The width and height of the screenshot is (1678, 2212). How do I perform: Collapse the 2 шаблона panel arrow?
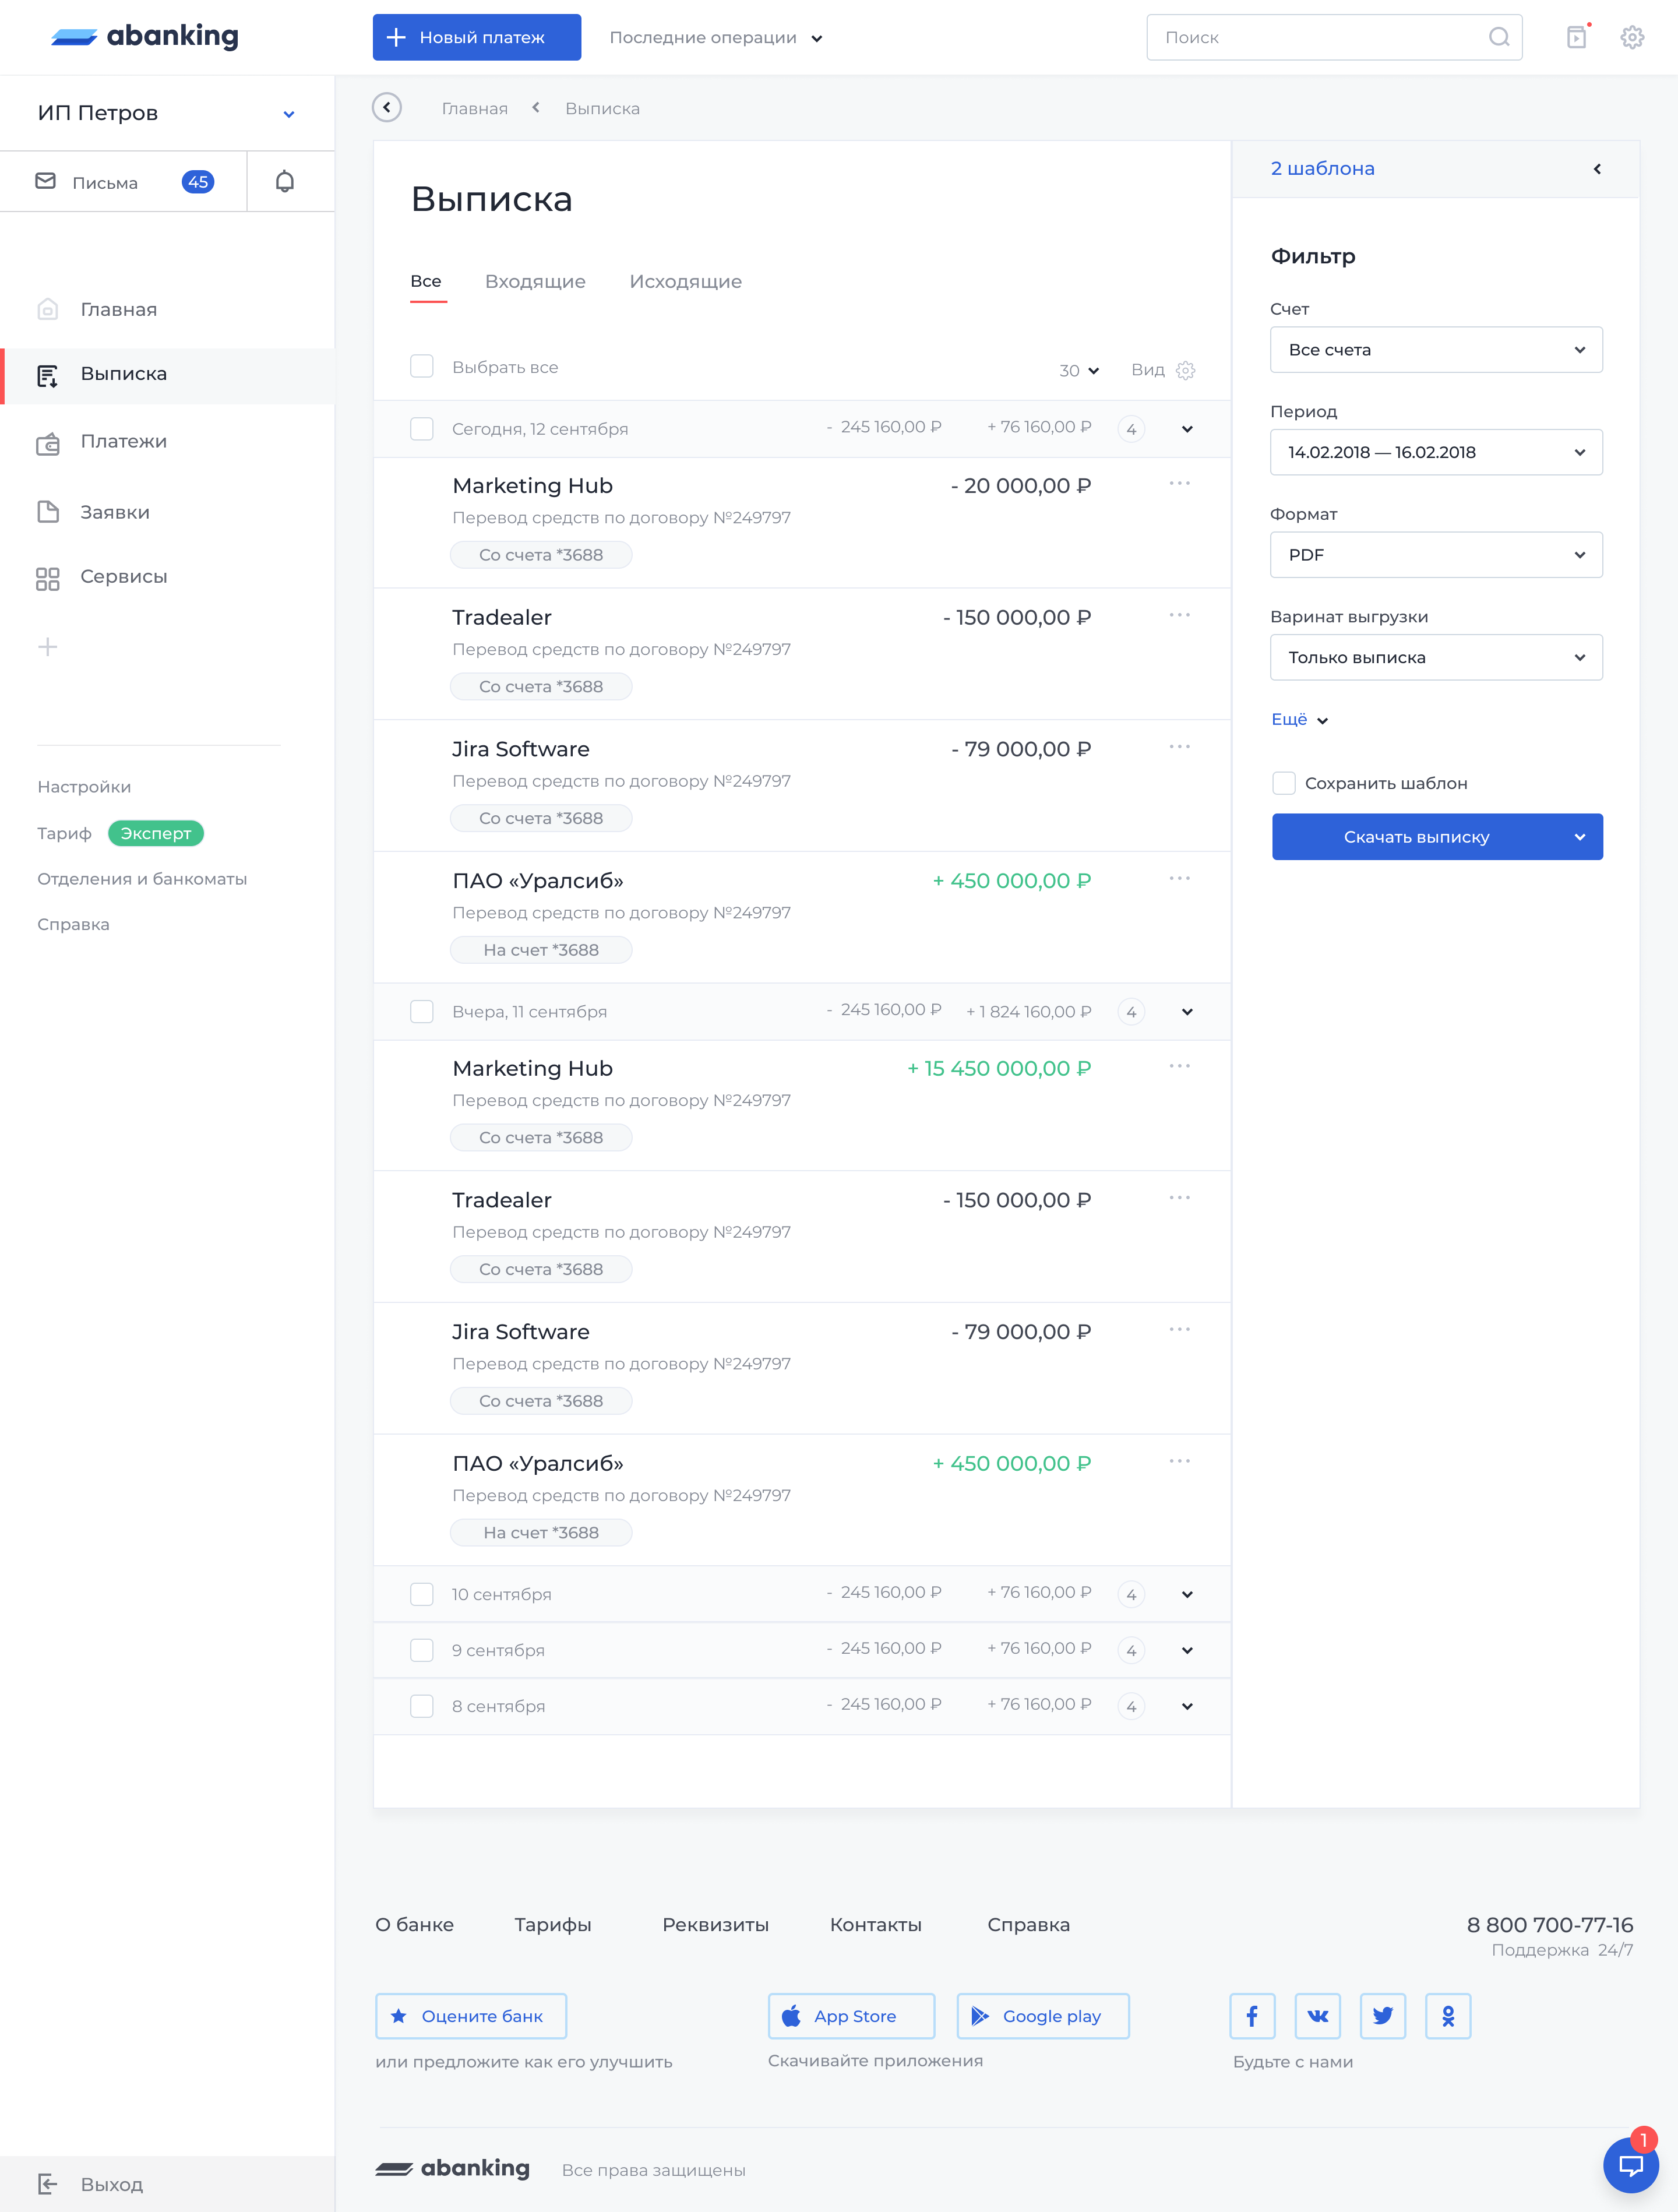[x=1597, y=169]
